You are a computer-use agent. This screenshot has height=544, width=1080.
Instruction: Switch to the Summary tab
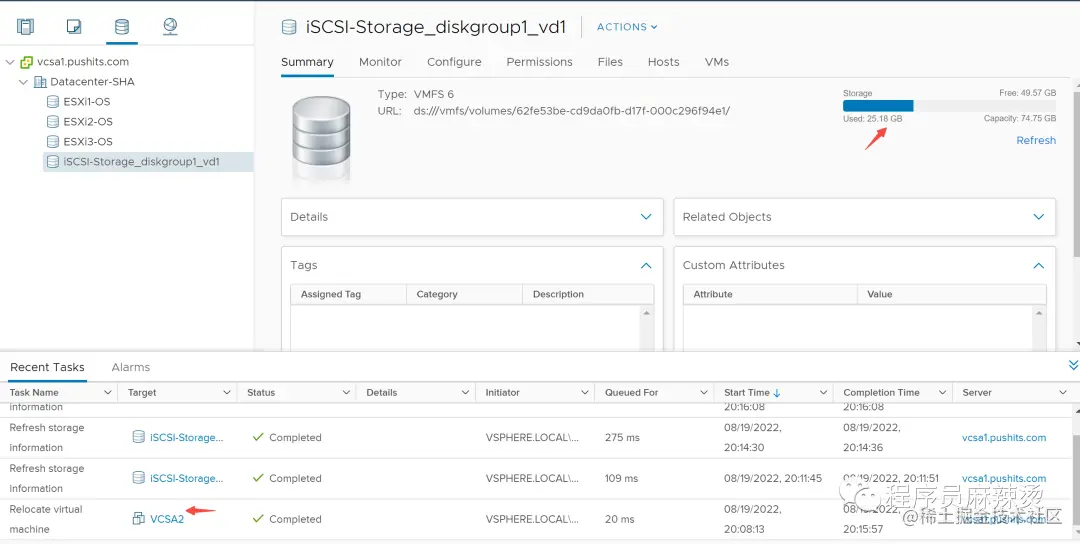[307, 62]
